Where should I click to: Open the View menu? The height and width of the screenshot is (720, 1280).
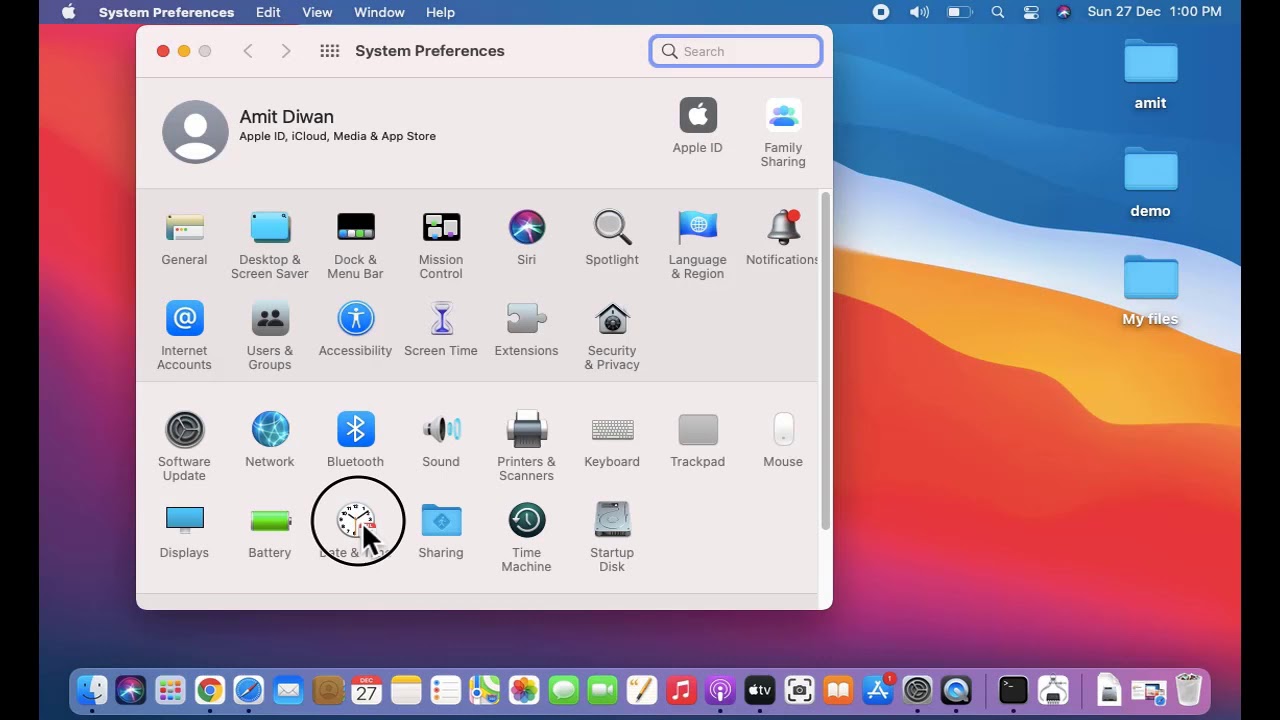pos(317,12)
